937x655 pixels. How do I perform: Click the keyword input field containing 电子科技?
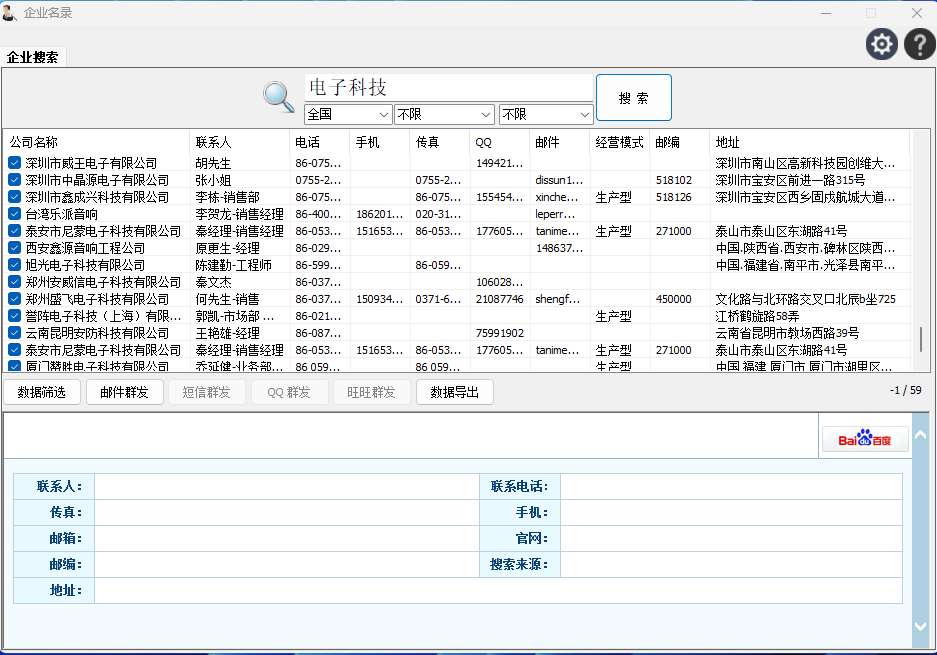(x=448, y=88)
